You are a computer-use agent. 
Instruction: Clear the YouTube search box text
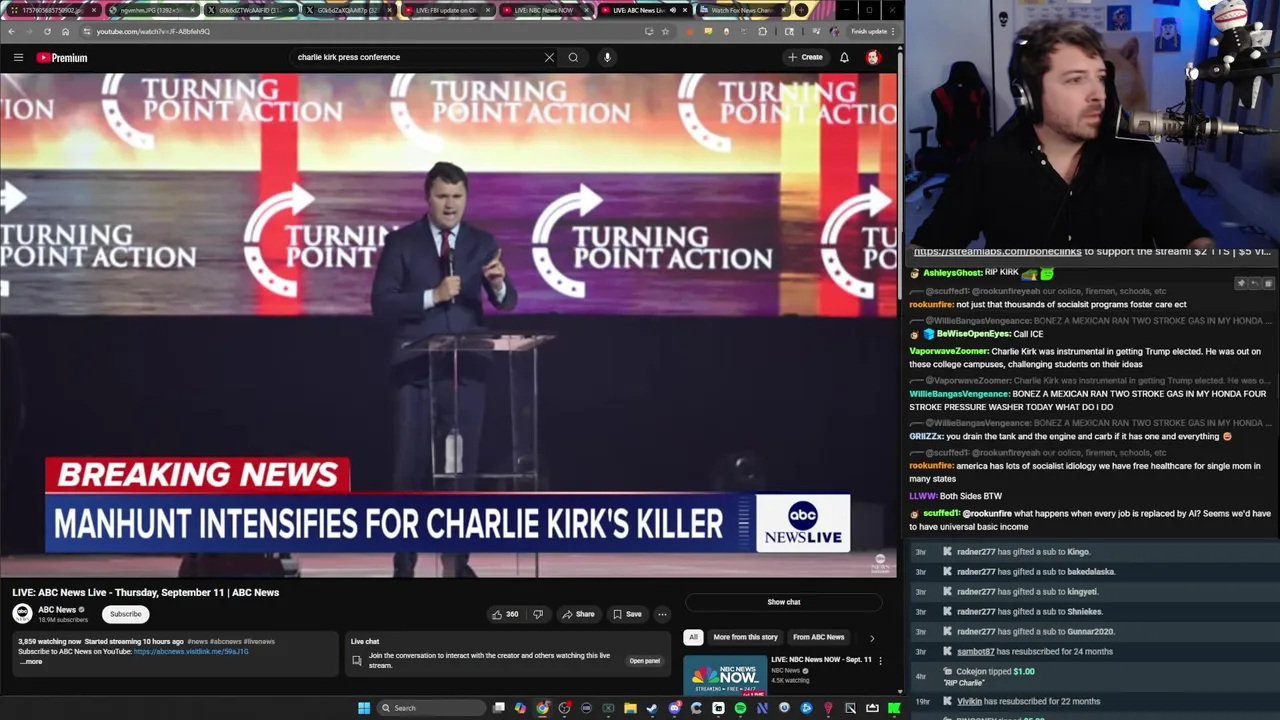(549, 57)
